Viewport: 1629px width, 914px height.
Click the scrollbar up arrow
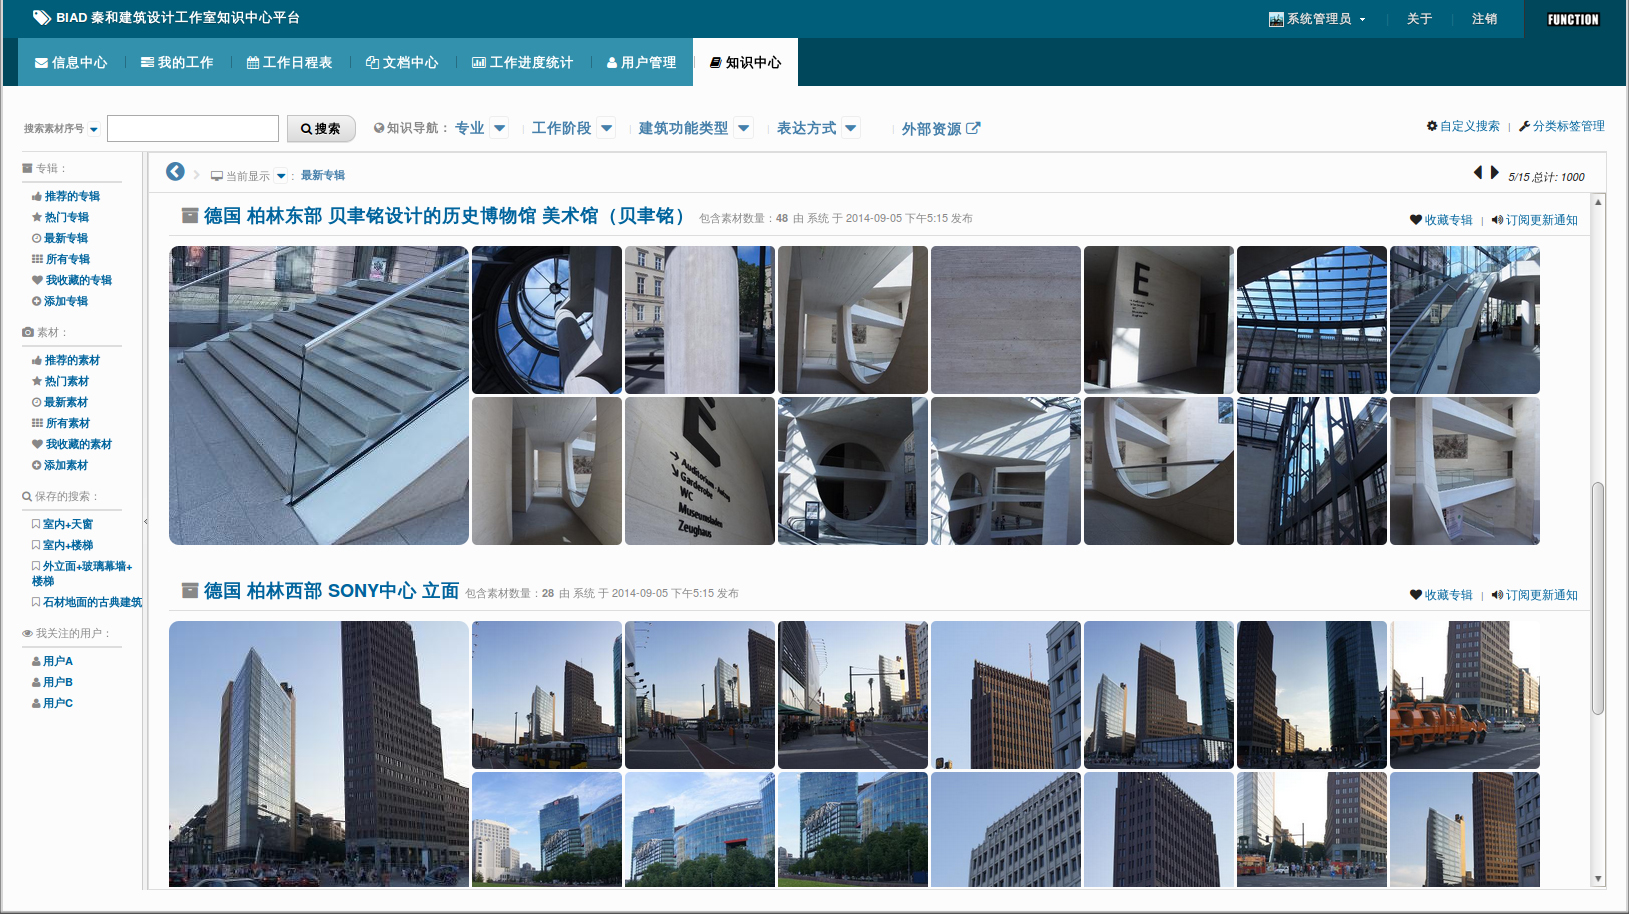pyautogui.click(x=1598, y=202)
